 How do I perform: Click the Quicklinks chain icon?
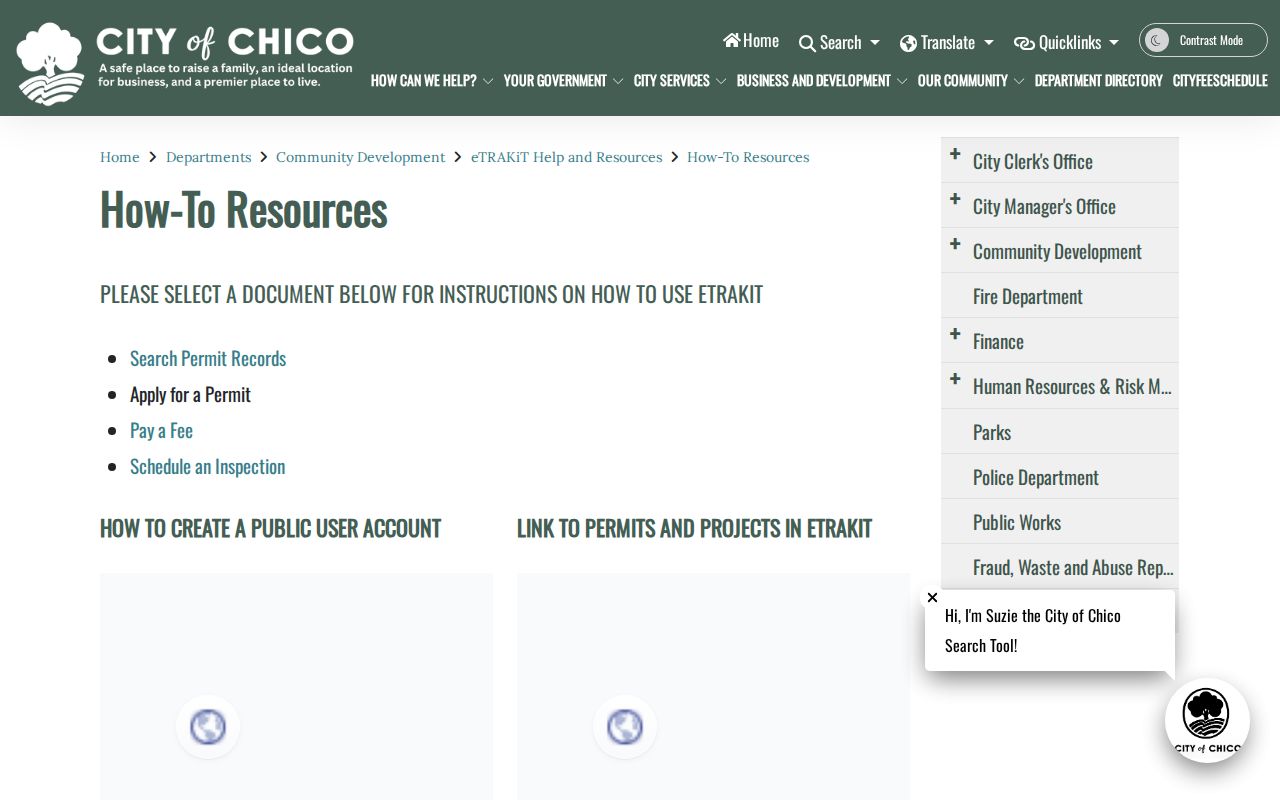tap(1024, 43)
